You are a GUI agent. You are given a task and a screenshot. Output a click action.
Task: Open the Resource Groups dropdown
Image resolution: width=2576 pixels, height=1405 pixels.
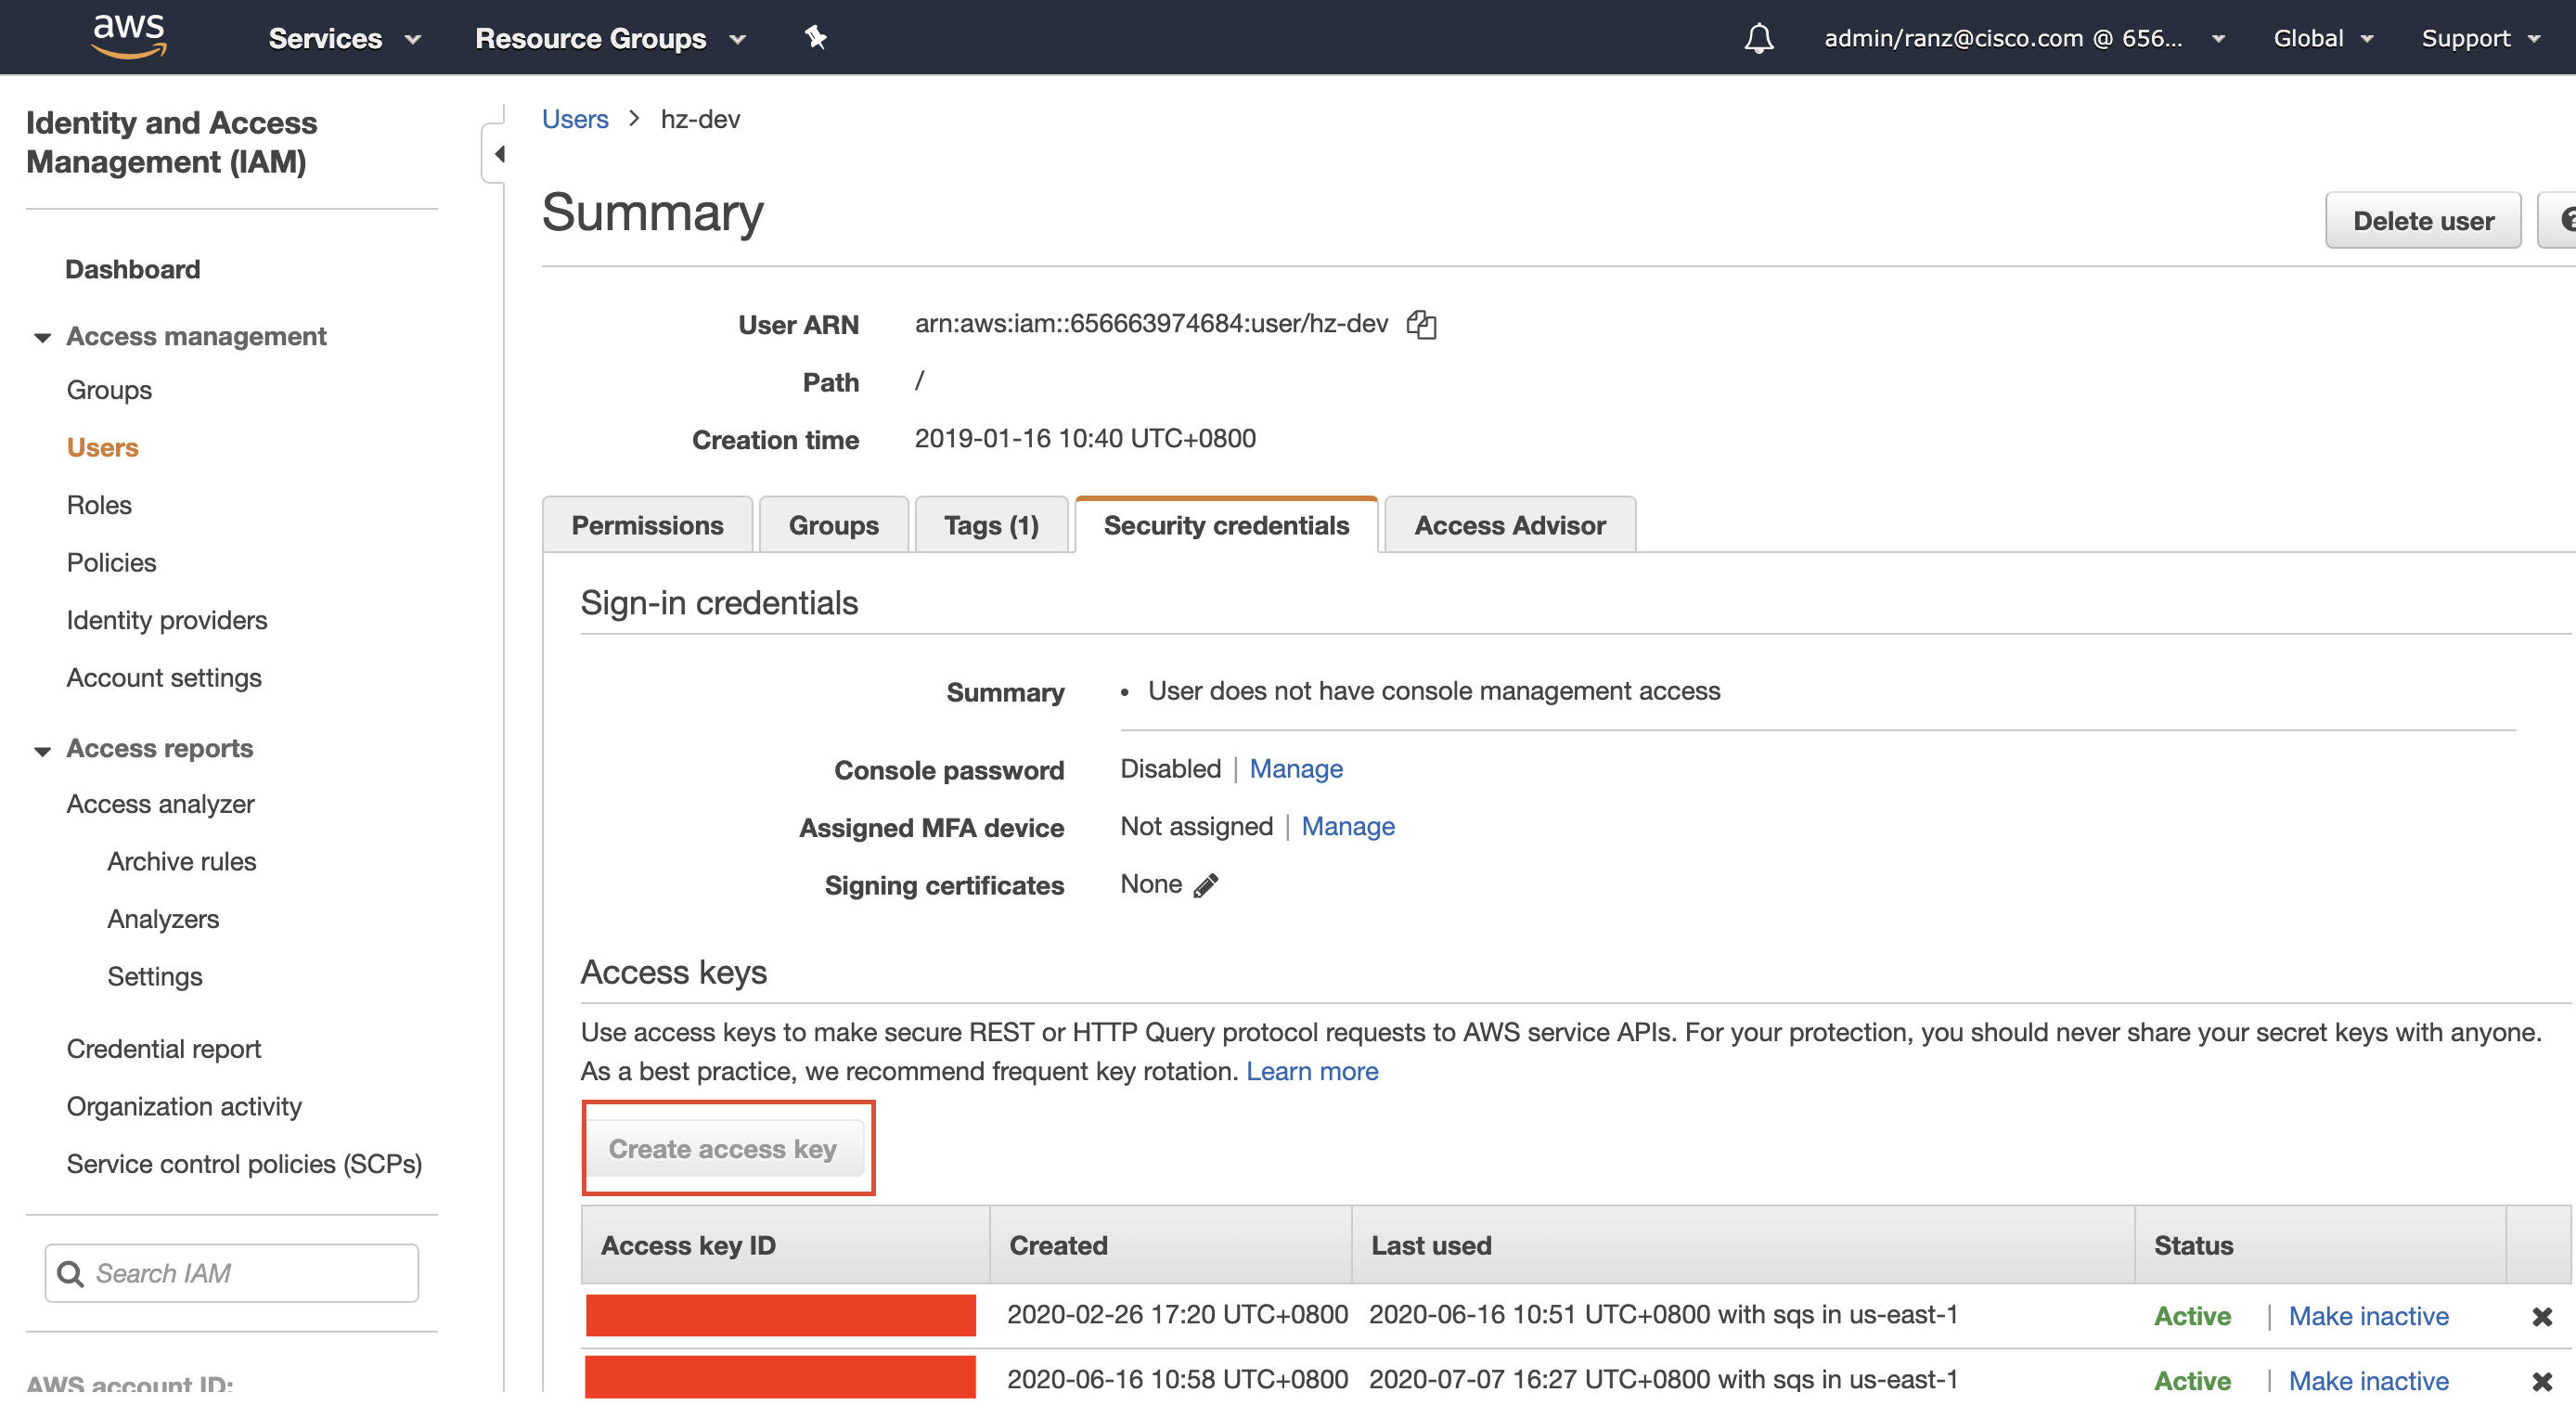click(610, 38)
